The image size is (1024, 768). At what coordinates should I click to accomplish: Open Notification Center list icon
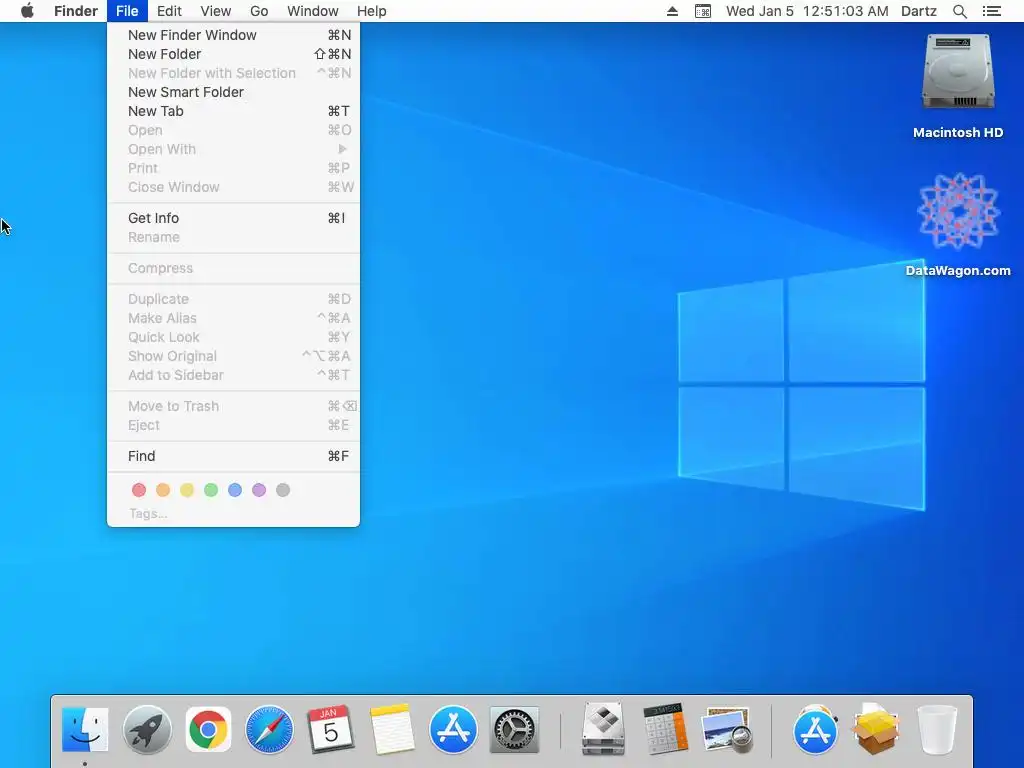click(x=992, y=11)
